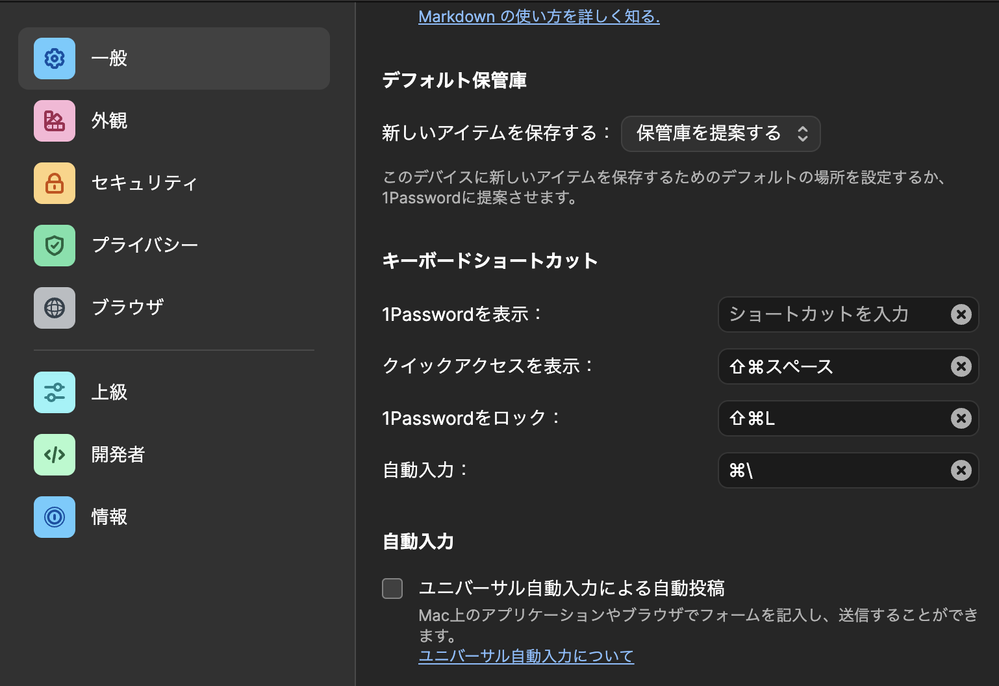Click the Security (セキュリティ) lock icon

54,183
